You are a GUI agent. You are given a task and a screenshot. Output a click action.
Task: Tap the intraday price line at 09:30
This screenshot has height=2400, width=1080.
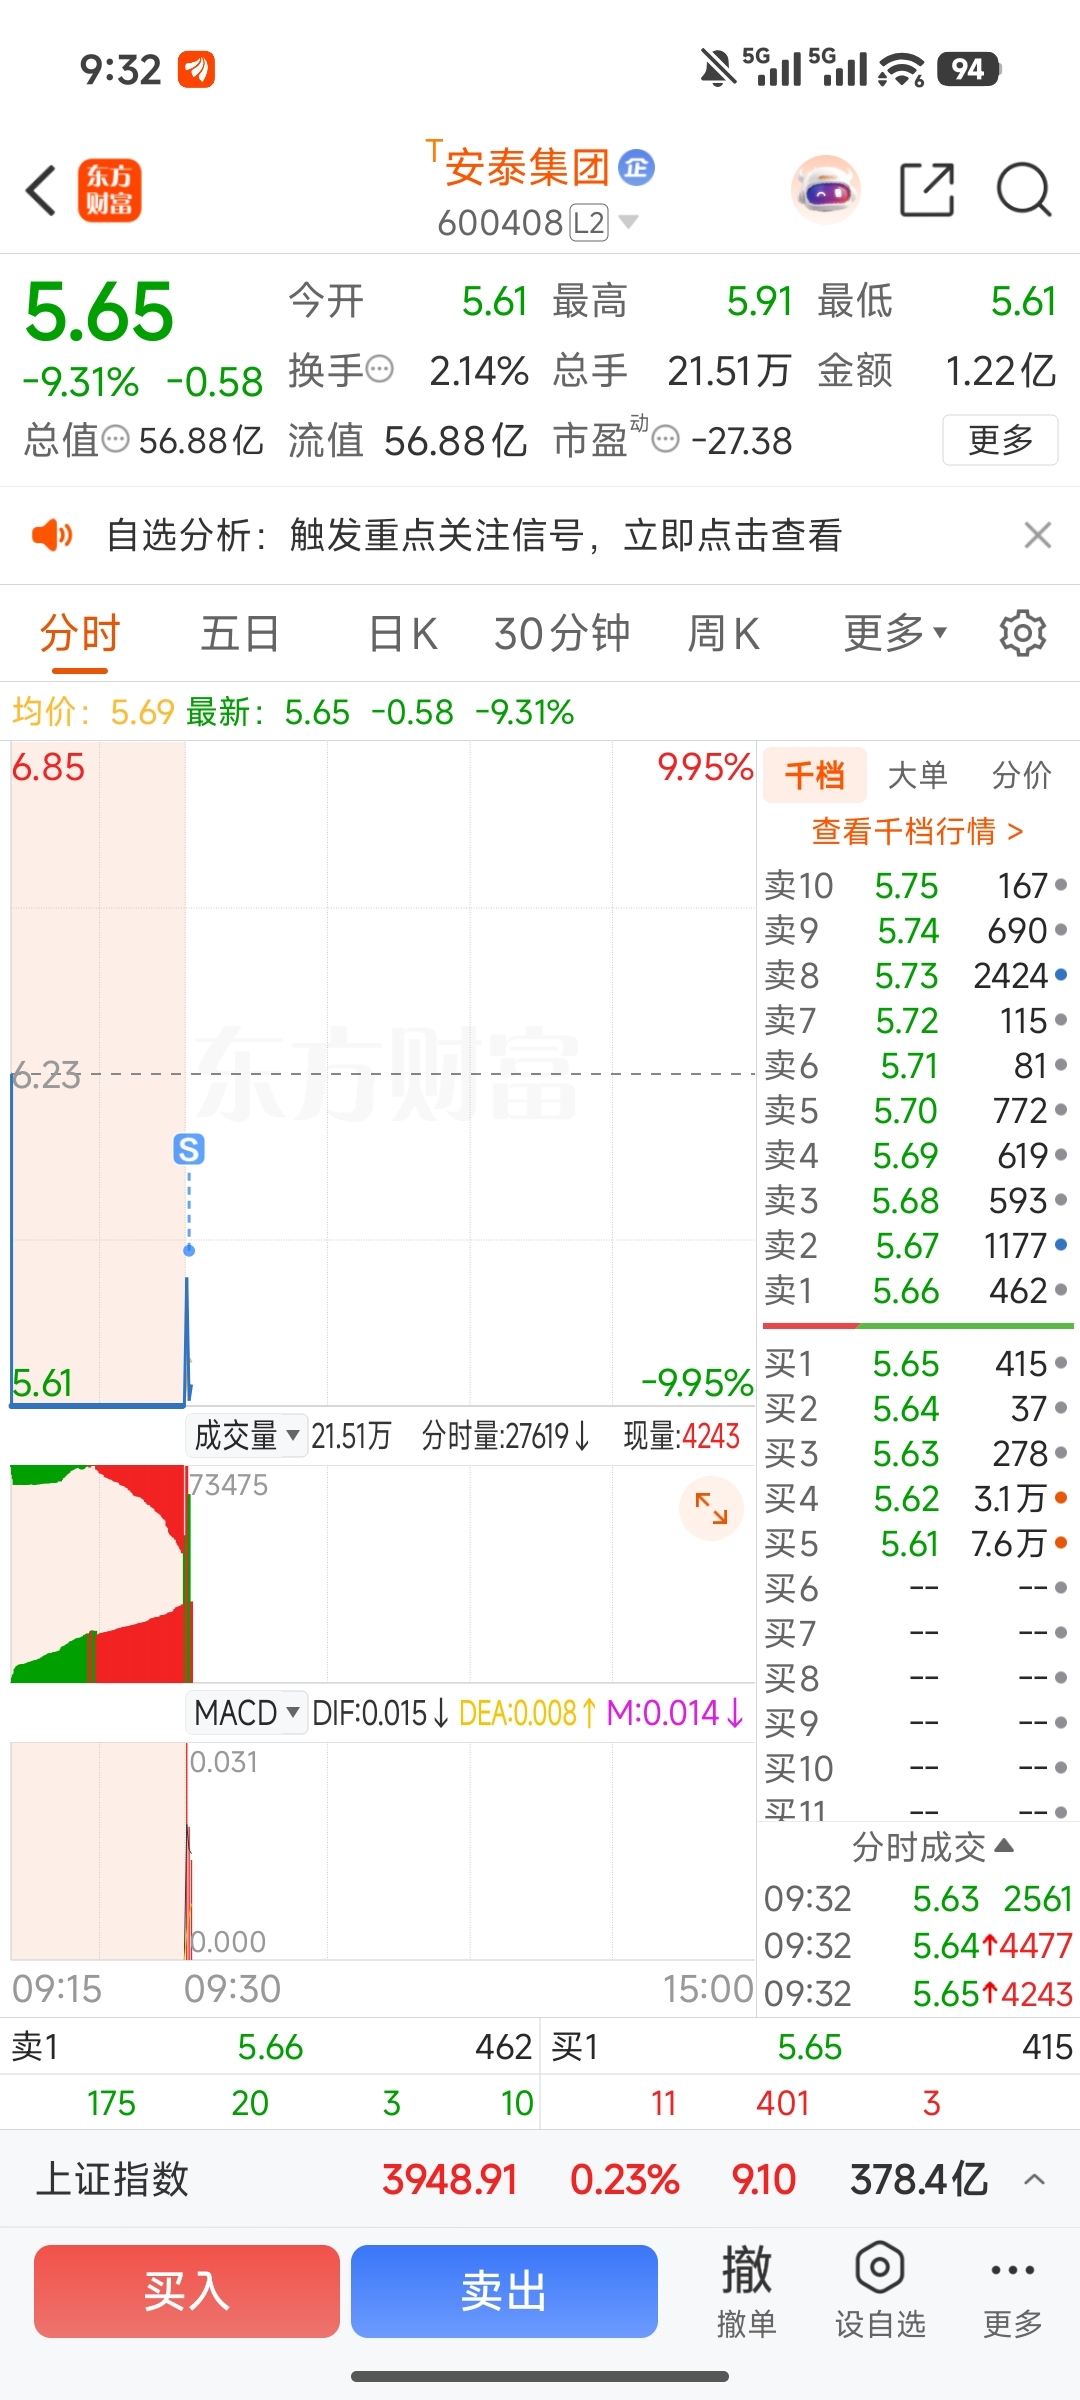[x=187, y=1340]
